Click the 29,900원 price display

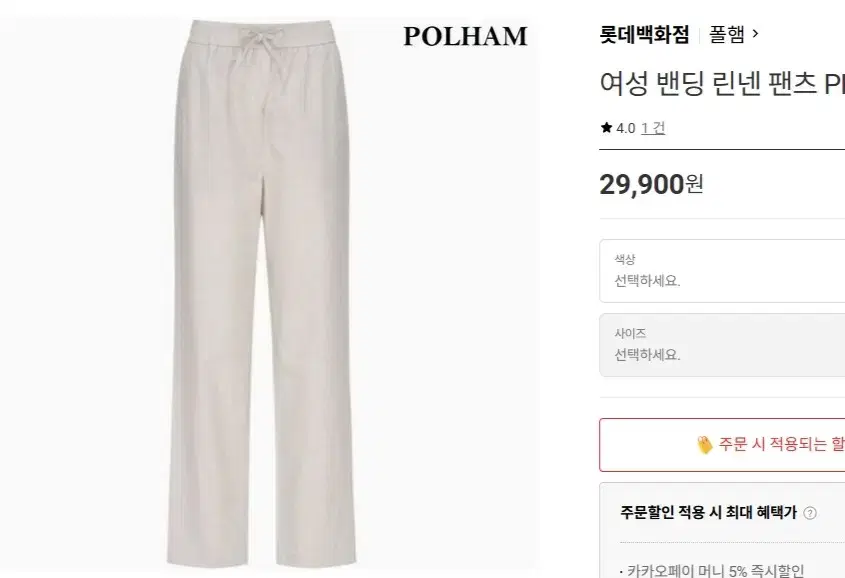650,185
